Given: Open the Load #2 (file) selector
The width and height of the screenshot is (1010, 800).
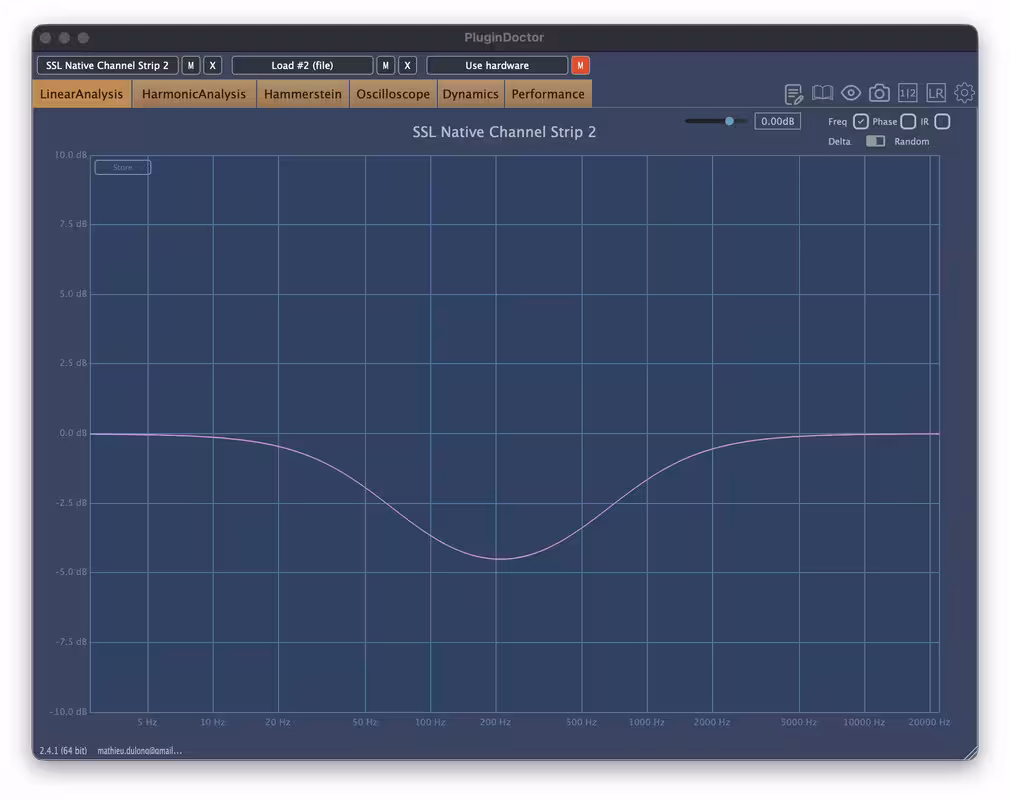Looking at the screenshot, I should click(302, 66).
